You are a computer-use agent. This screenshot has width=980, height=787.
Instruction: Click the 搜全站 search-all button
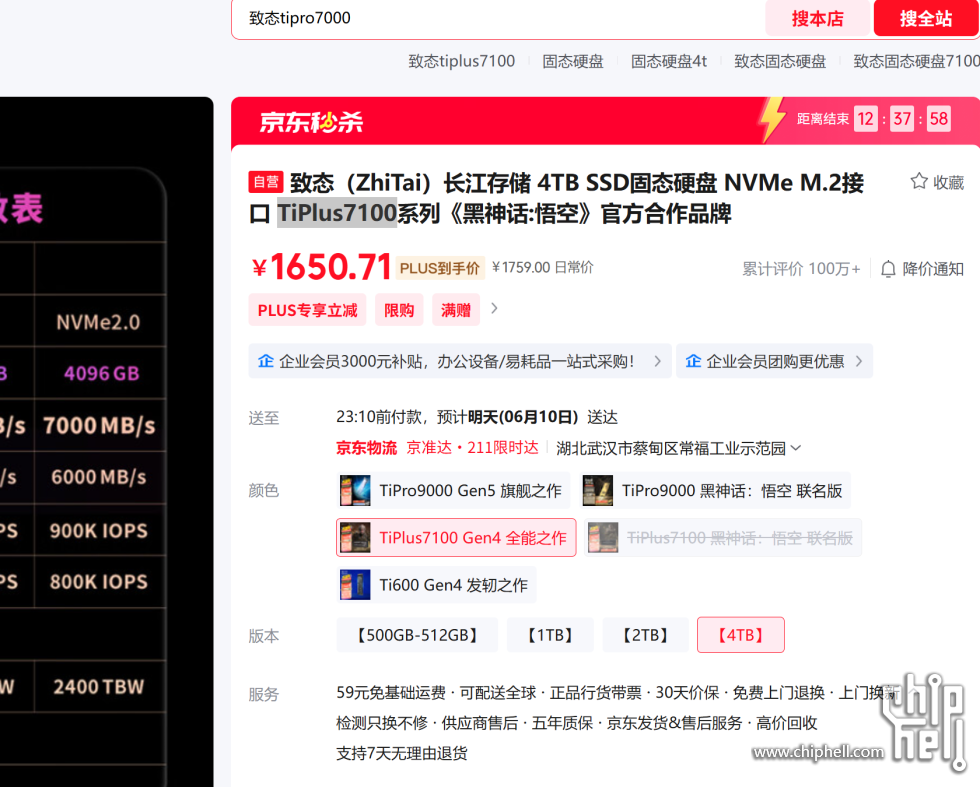pyautogui.click(x=926, y=18)
